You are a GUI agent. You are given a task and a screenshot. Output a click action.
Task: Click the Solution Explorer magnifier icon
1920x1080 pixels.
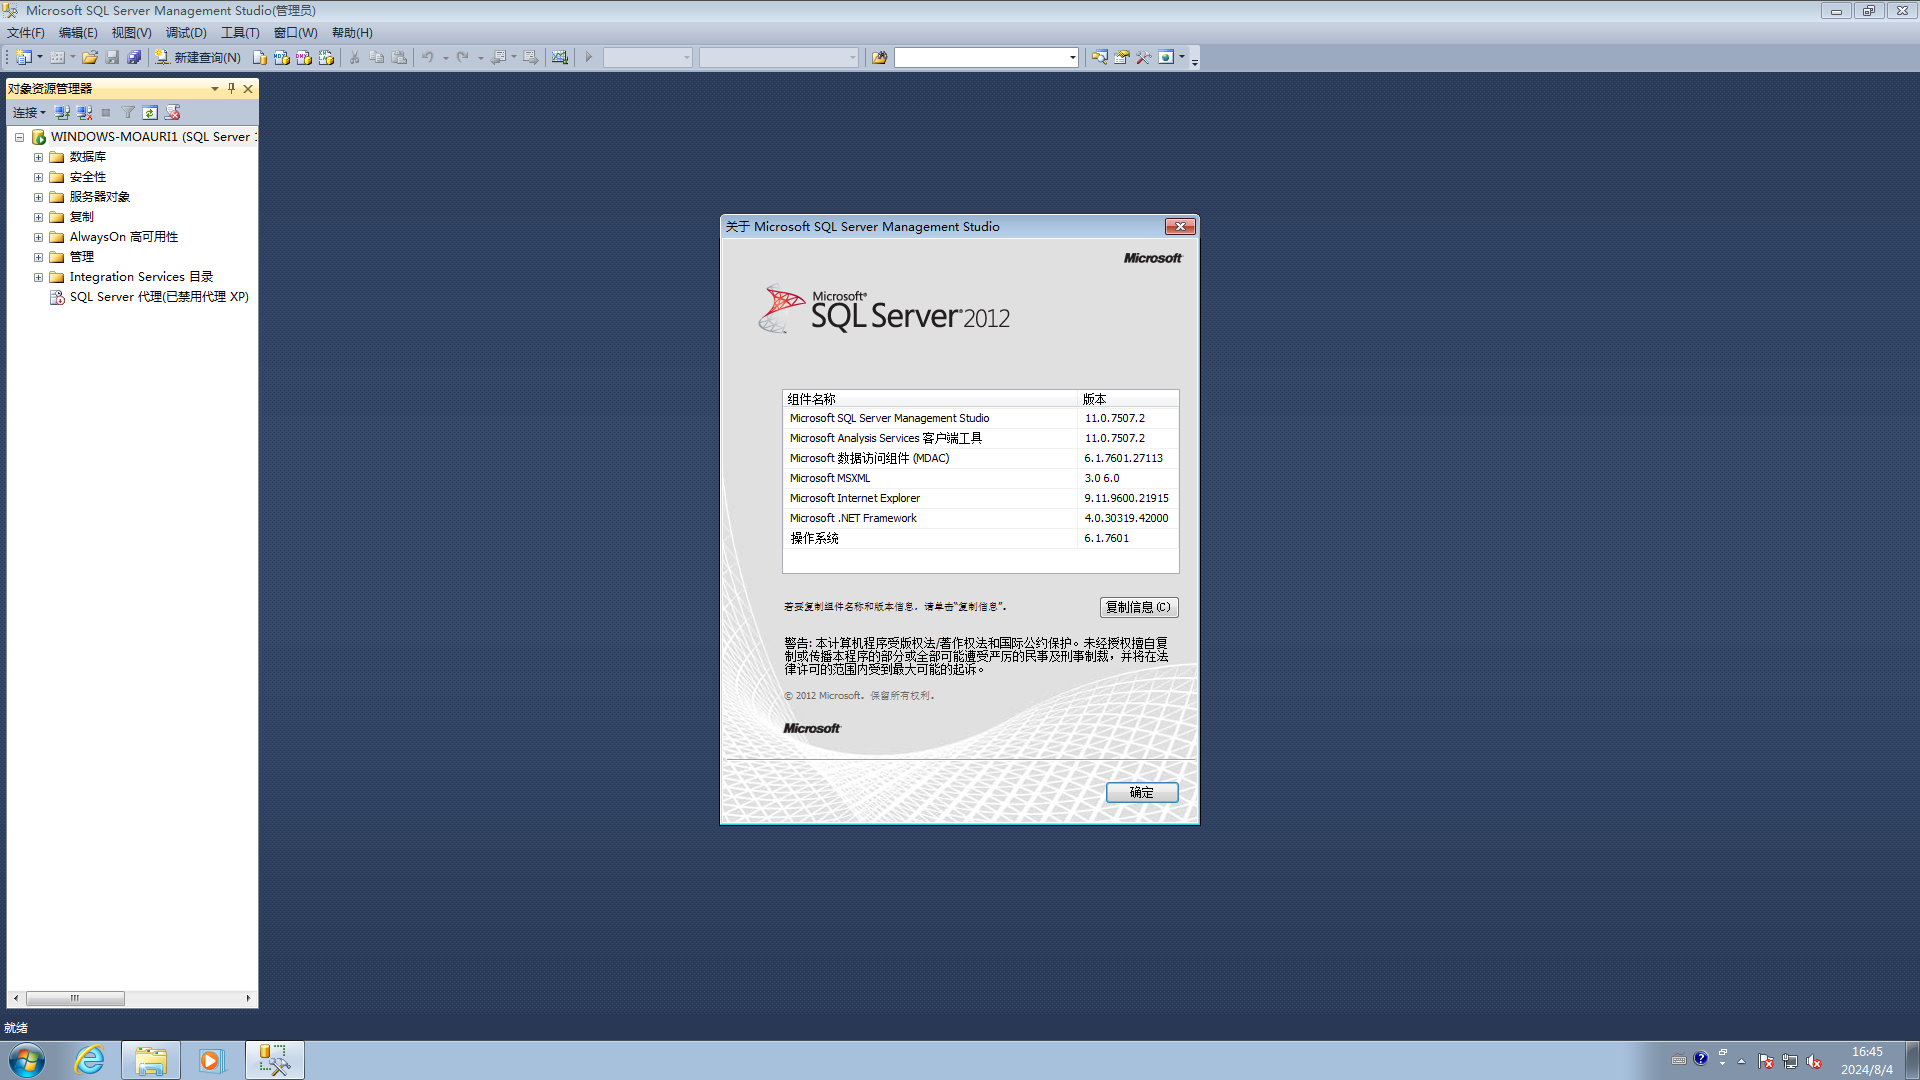tap(1099, 58)
